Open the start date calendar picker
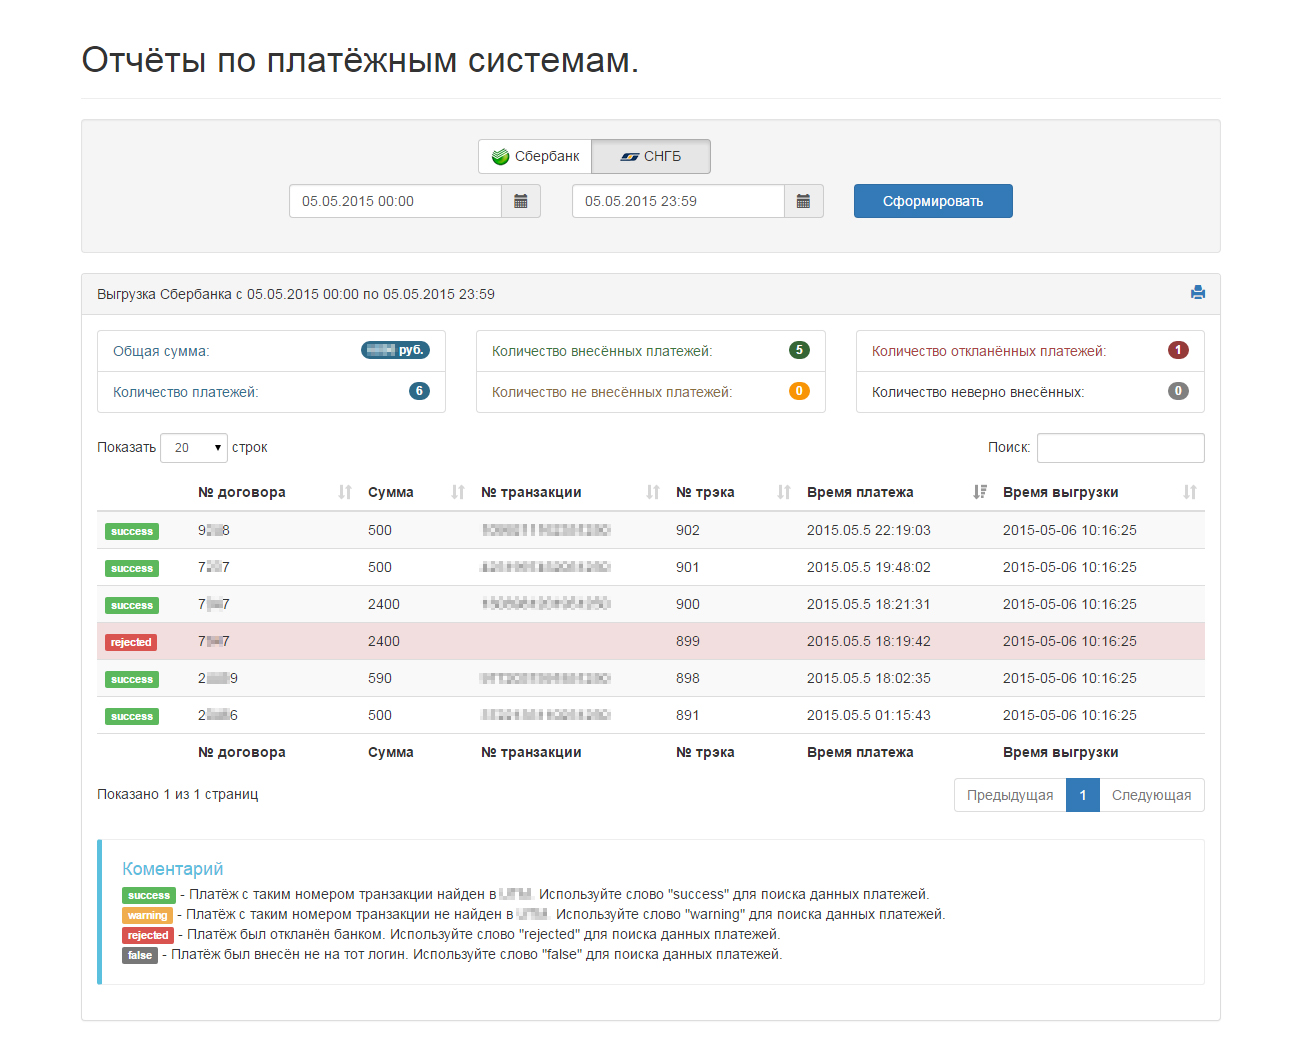The image size is (1311, 1041). 521,201
